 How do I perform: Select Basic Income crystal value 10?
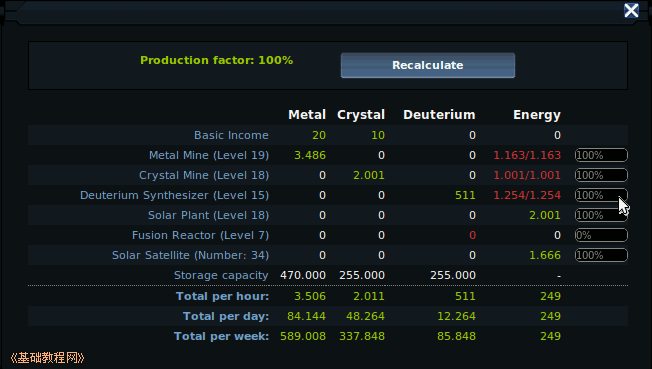click(378, 135)
